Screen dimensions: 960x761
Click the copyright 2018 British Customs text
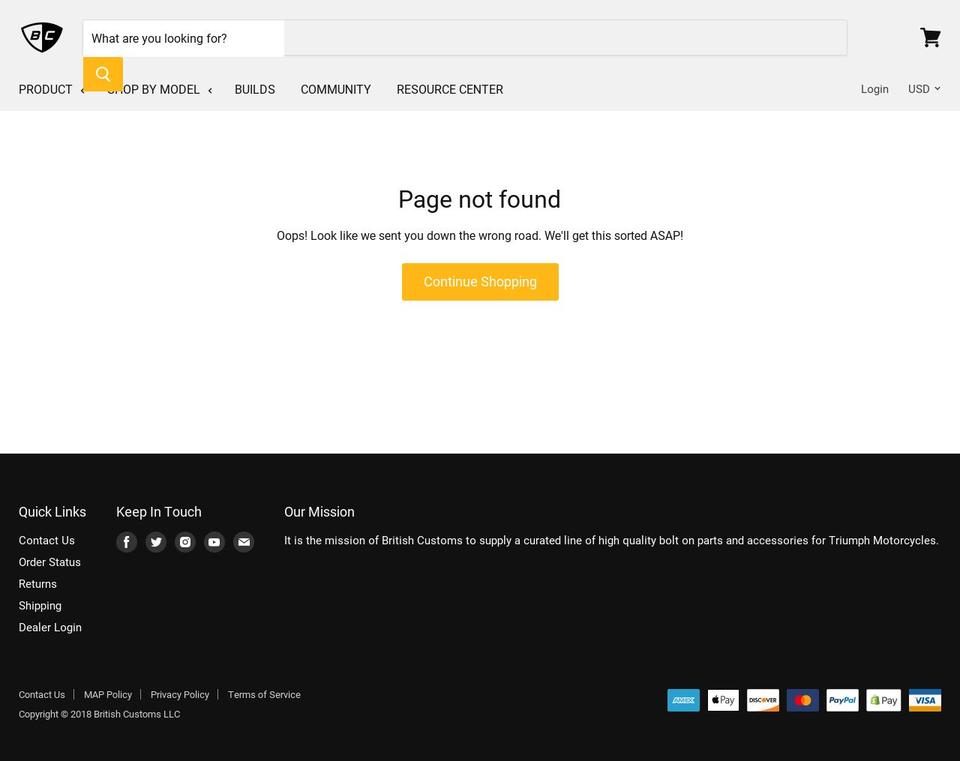(99, 714)
